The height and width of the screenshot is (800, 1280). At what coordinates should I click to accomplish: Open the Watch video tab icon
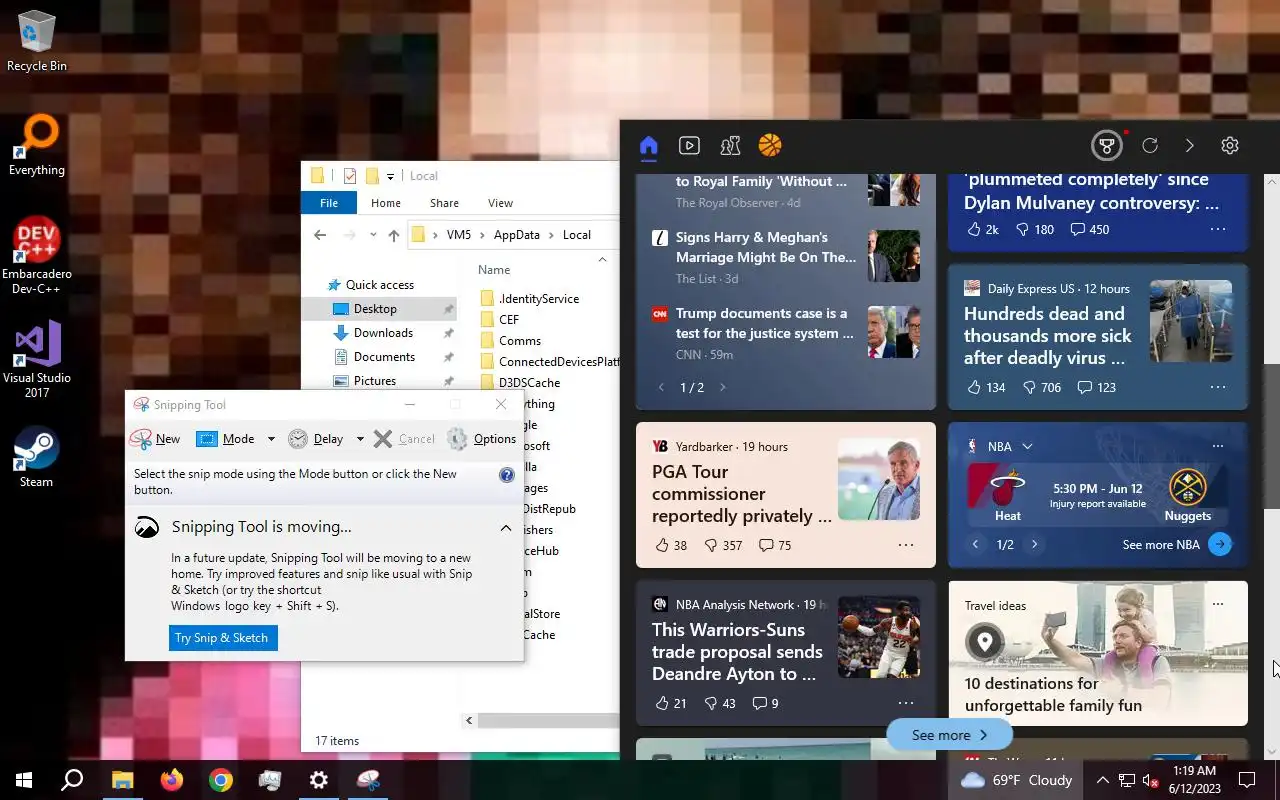click(x=689, y=146)
